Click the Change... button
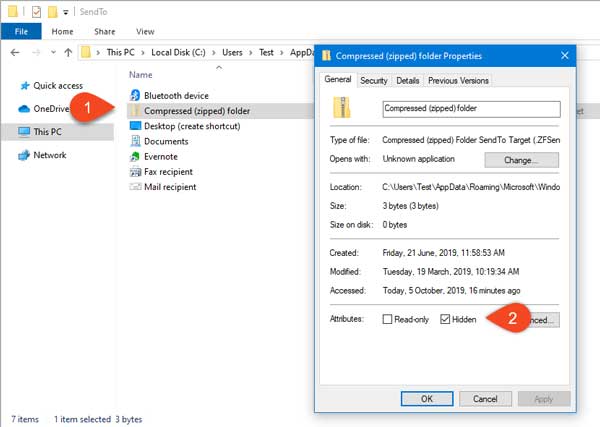This screenshot has height=427, width=600. tap(521, 160)
